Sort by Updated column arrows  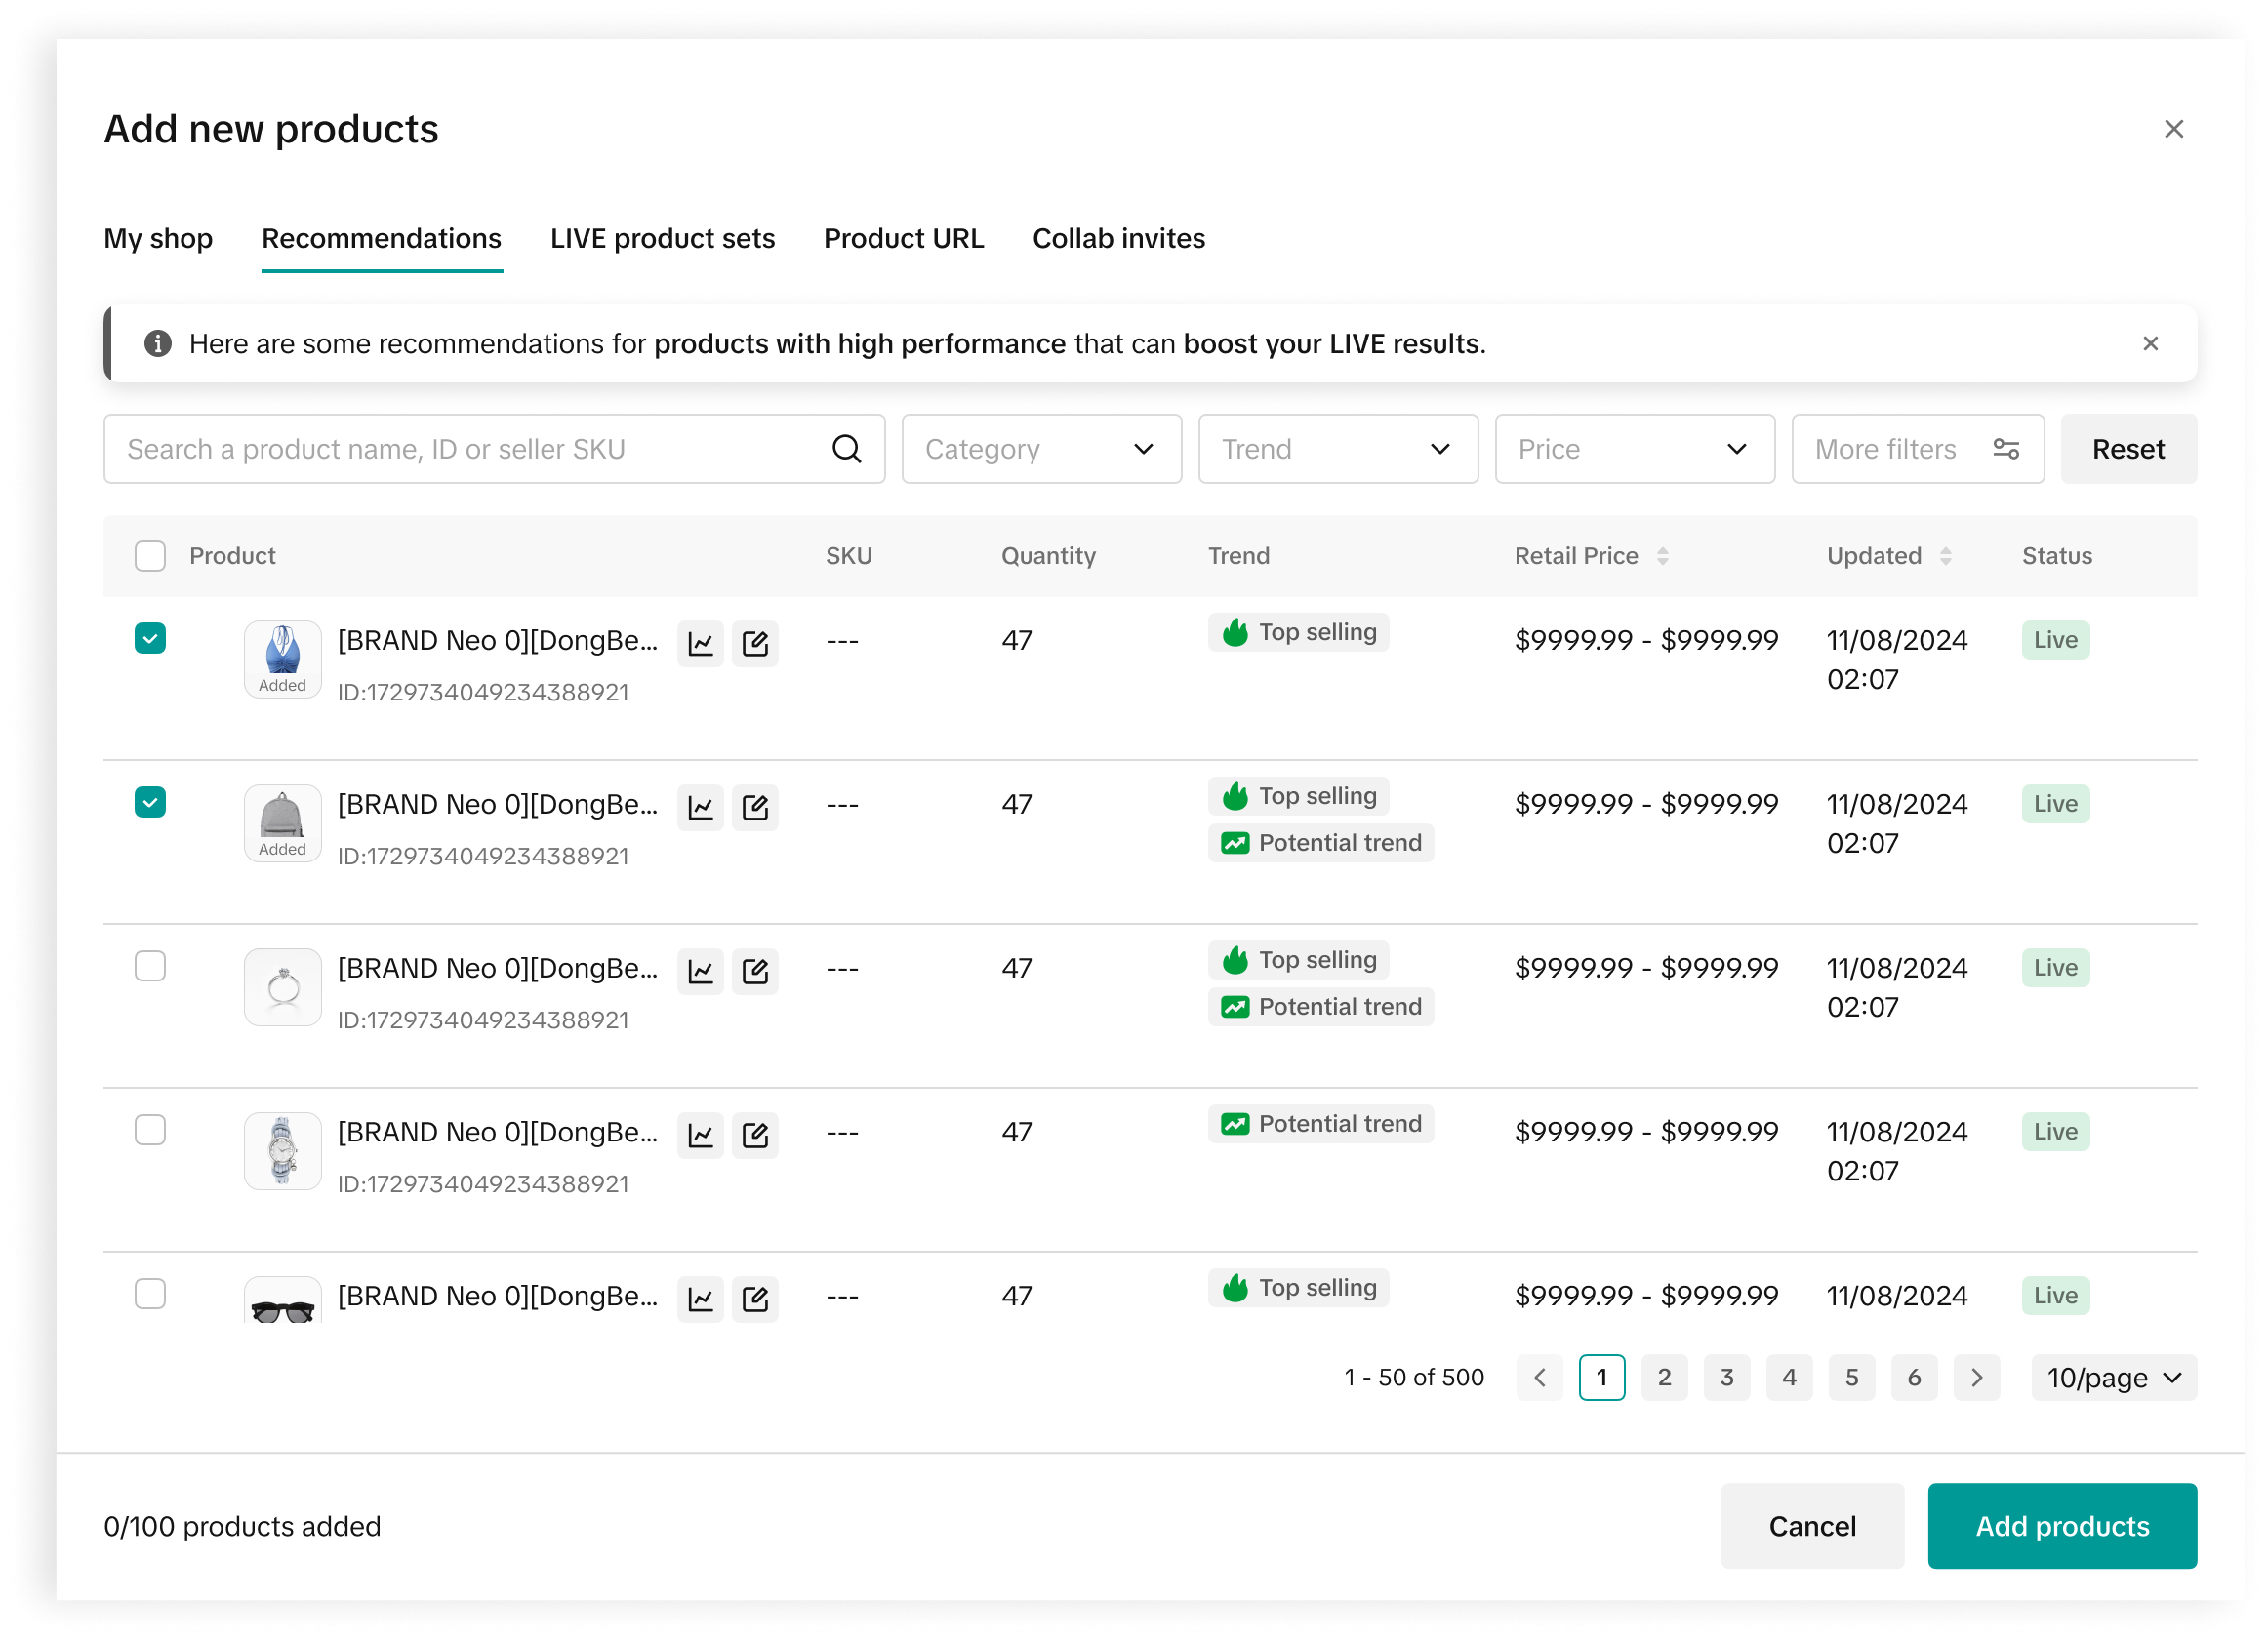click(1945, 556)
